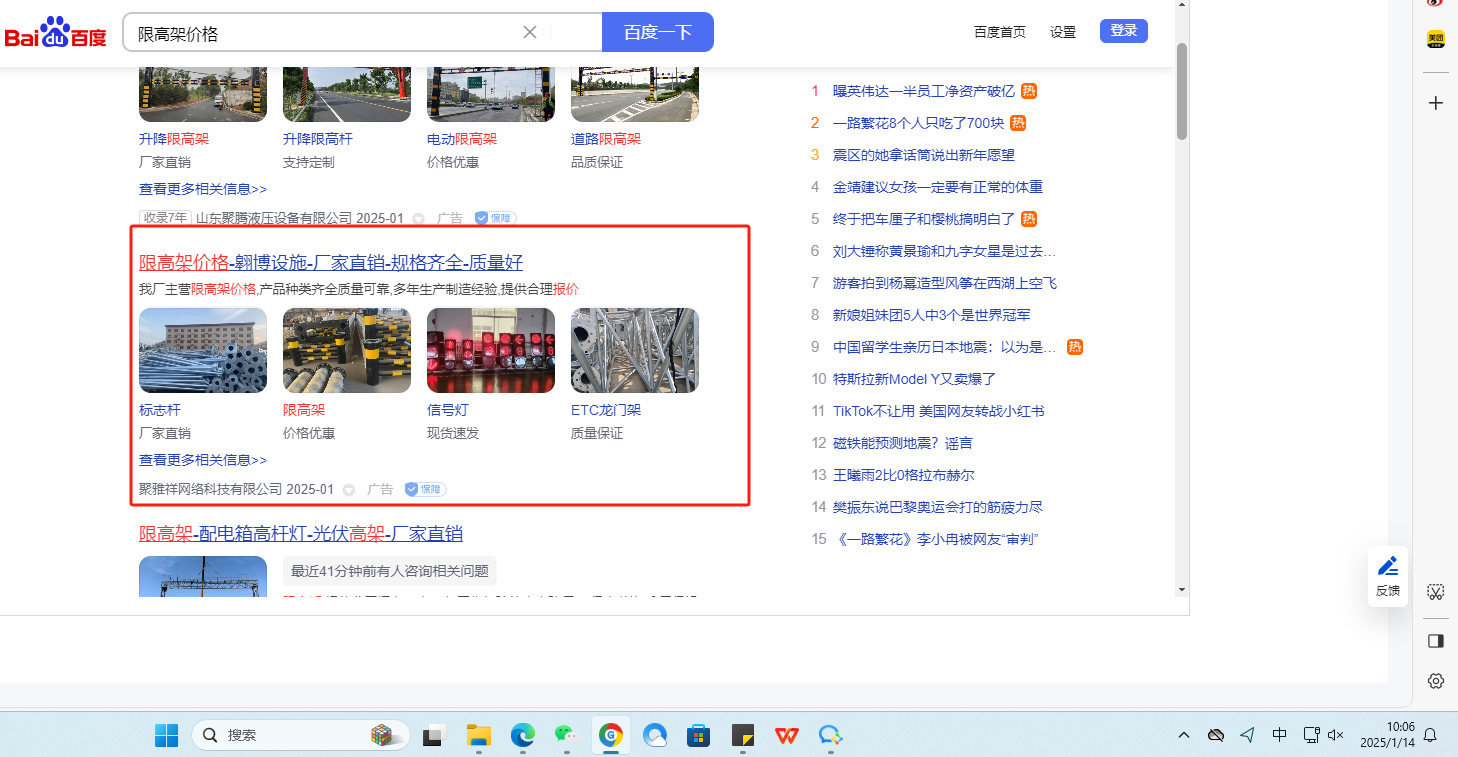This screenshot has height=757, width=1458.
Task: Click the plus icon in the sidebar
Action: pos(1436,103)
